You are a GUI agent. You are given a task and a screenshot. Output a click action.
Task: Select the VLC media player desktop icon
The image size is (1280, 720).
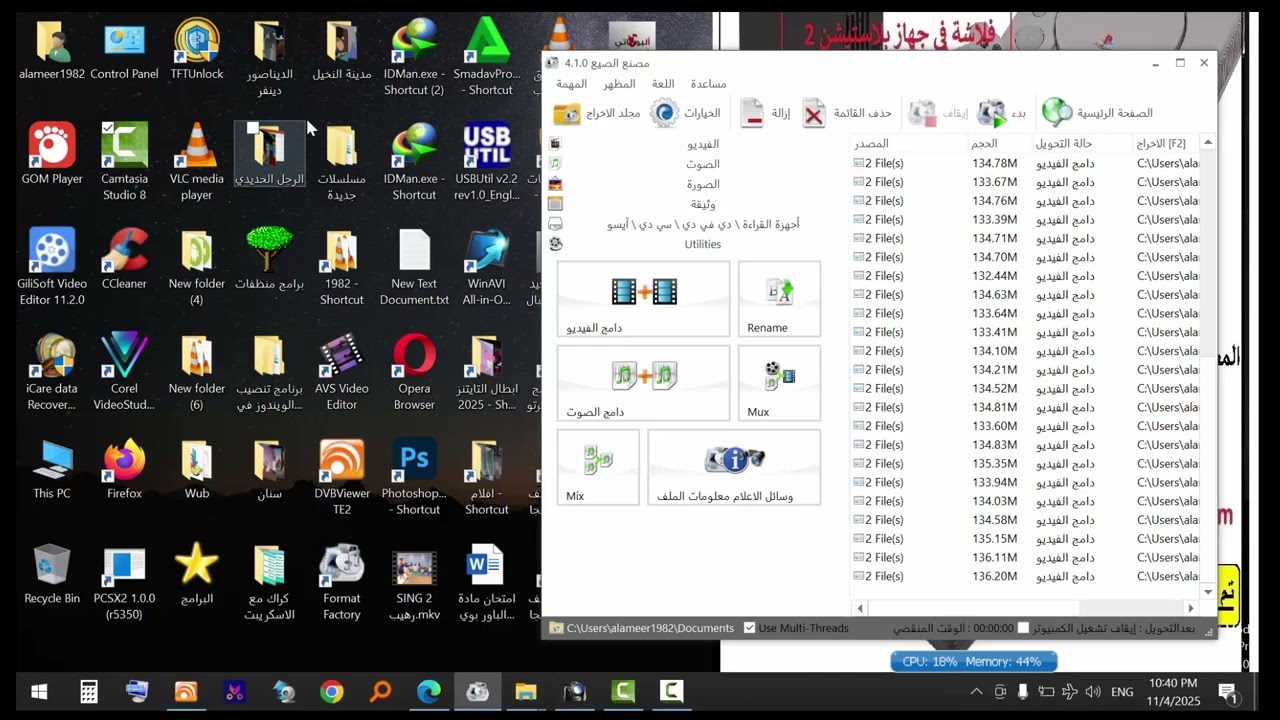[197, 162]
